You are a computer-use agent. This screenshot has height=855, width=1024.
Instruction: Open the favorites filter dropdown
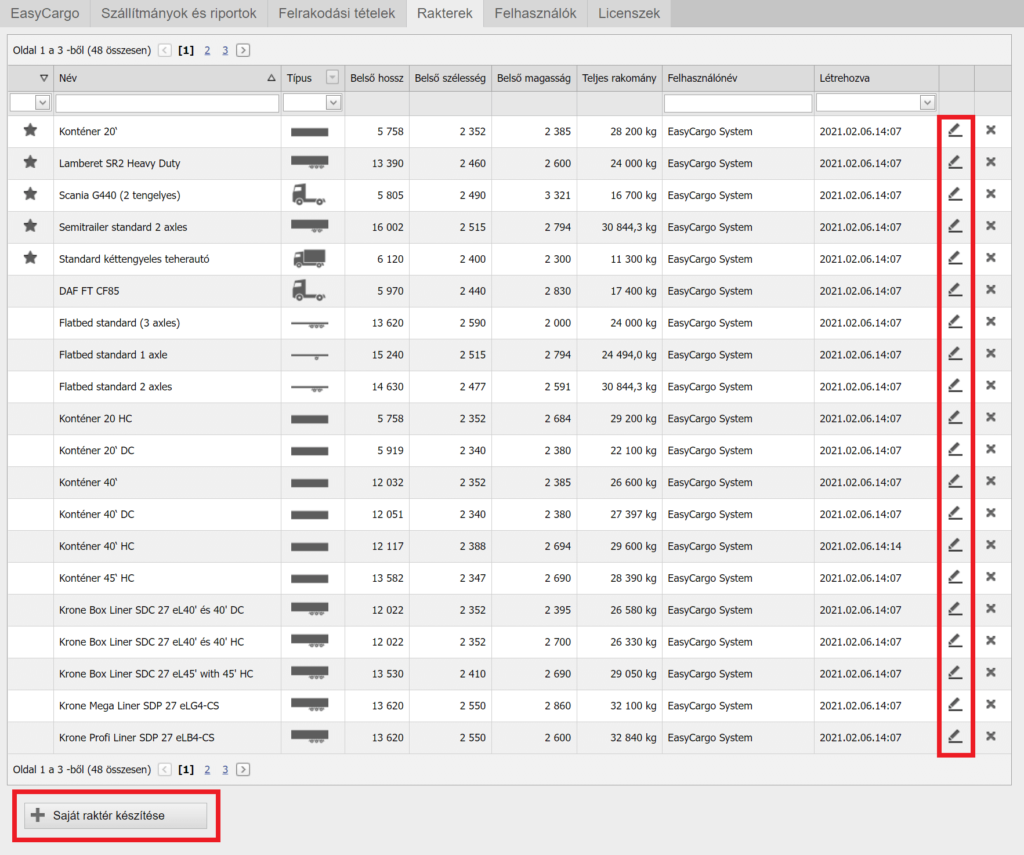(x=42, y=103)
